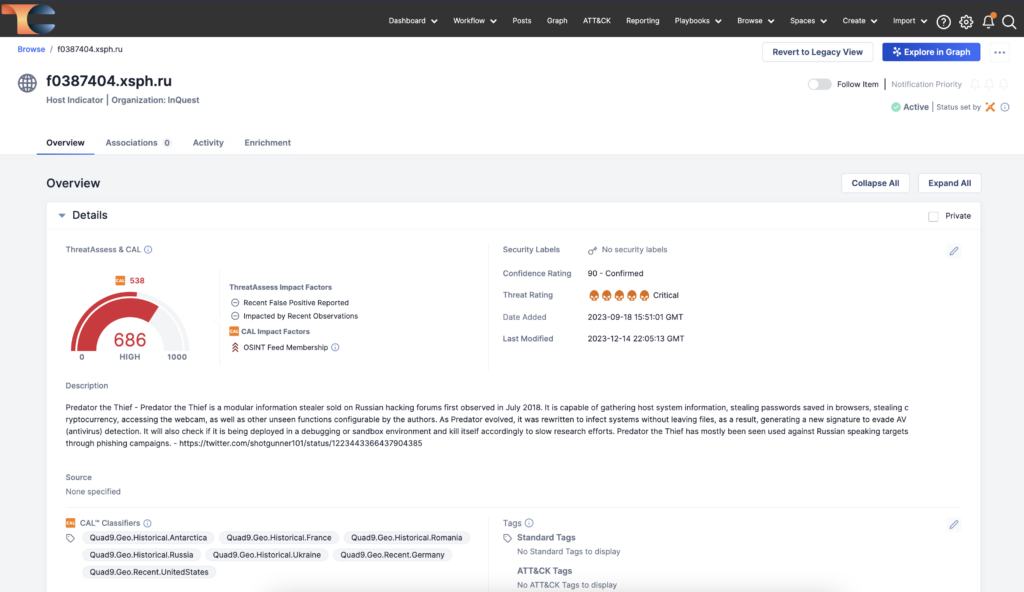Click the CAL Classifiers tag icon
The image size is (1024, 592).
coord(71,538)
